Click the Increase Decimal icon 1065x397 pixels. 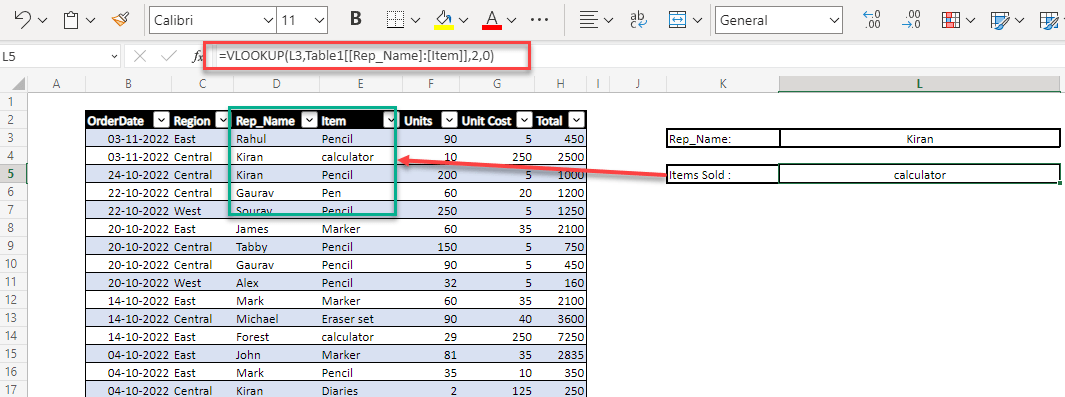(871, 20)
